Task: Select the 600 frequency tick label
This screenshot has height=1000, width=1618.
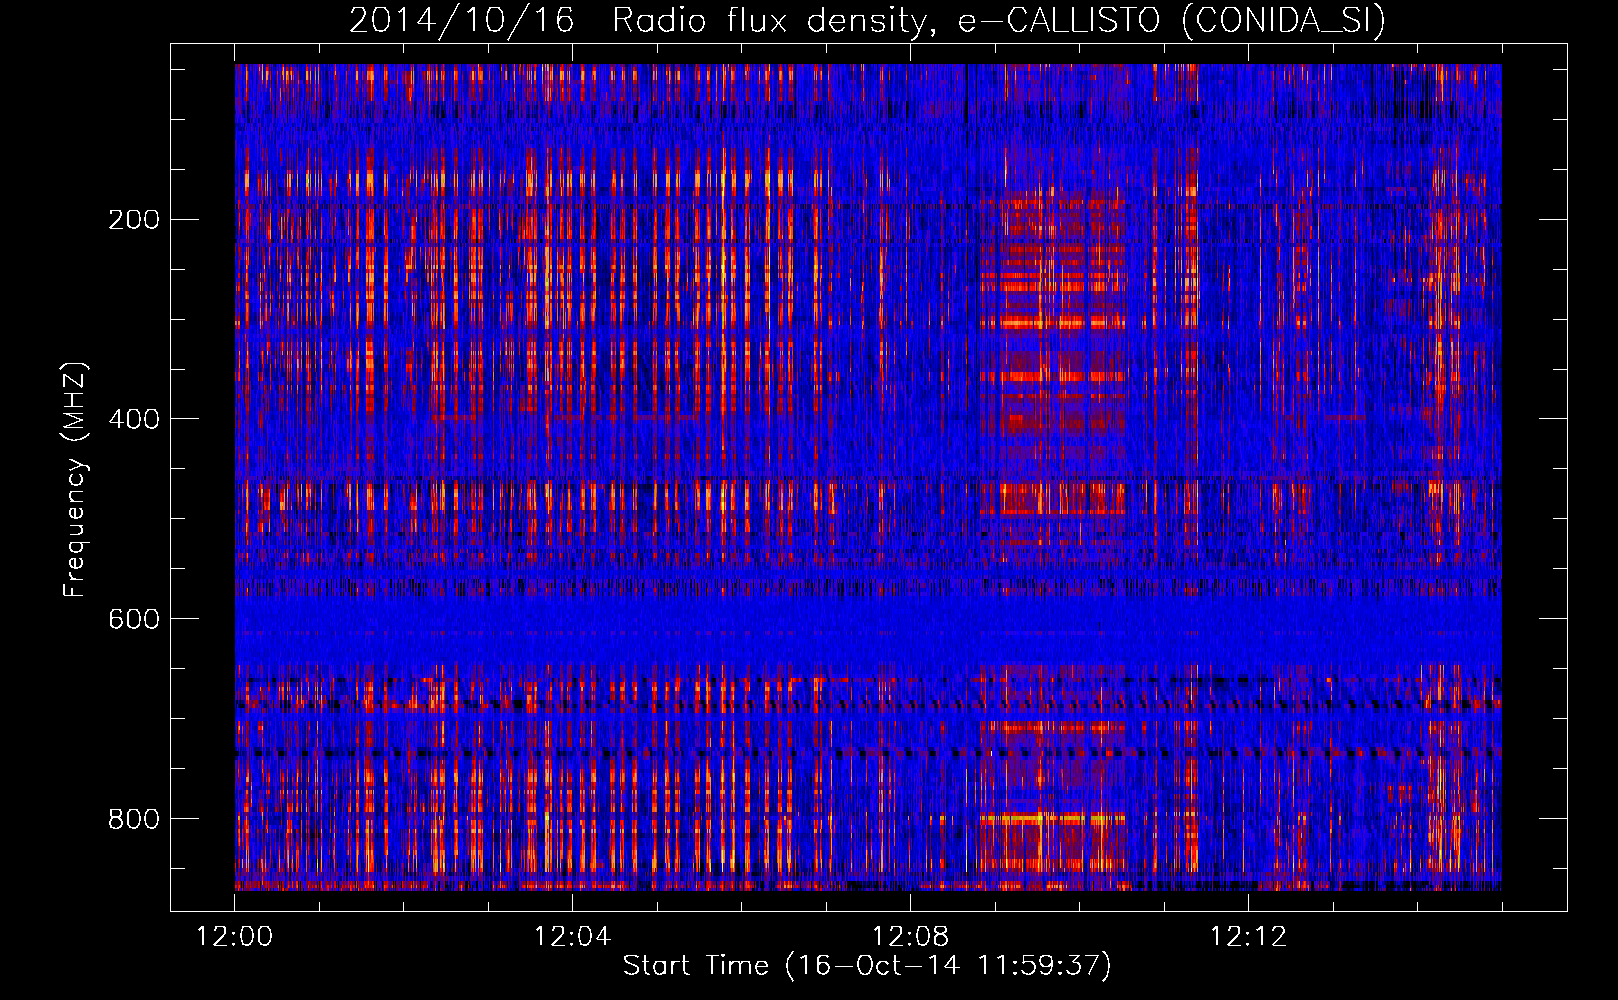Action: coord(133,619)
